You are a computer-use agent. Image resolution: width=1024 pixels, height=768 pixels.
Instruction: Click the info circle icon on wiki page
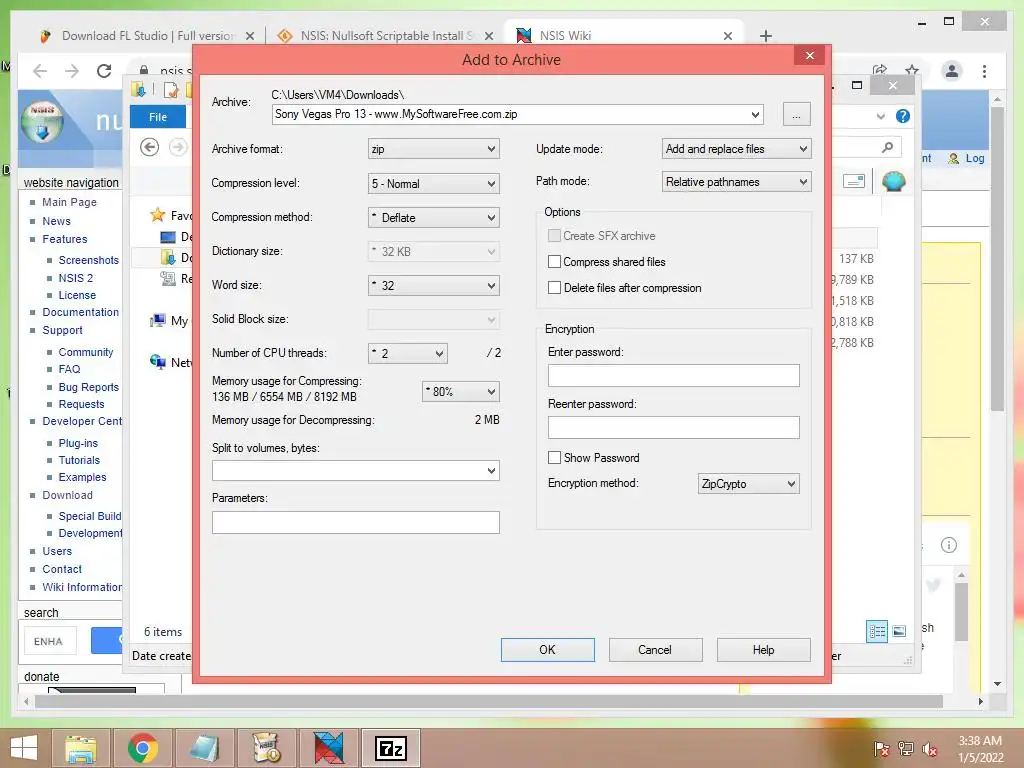click(x=949, y=545)
